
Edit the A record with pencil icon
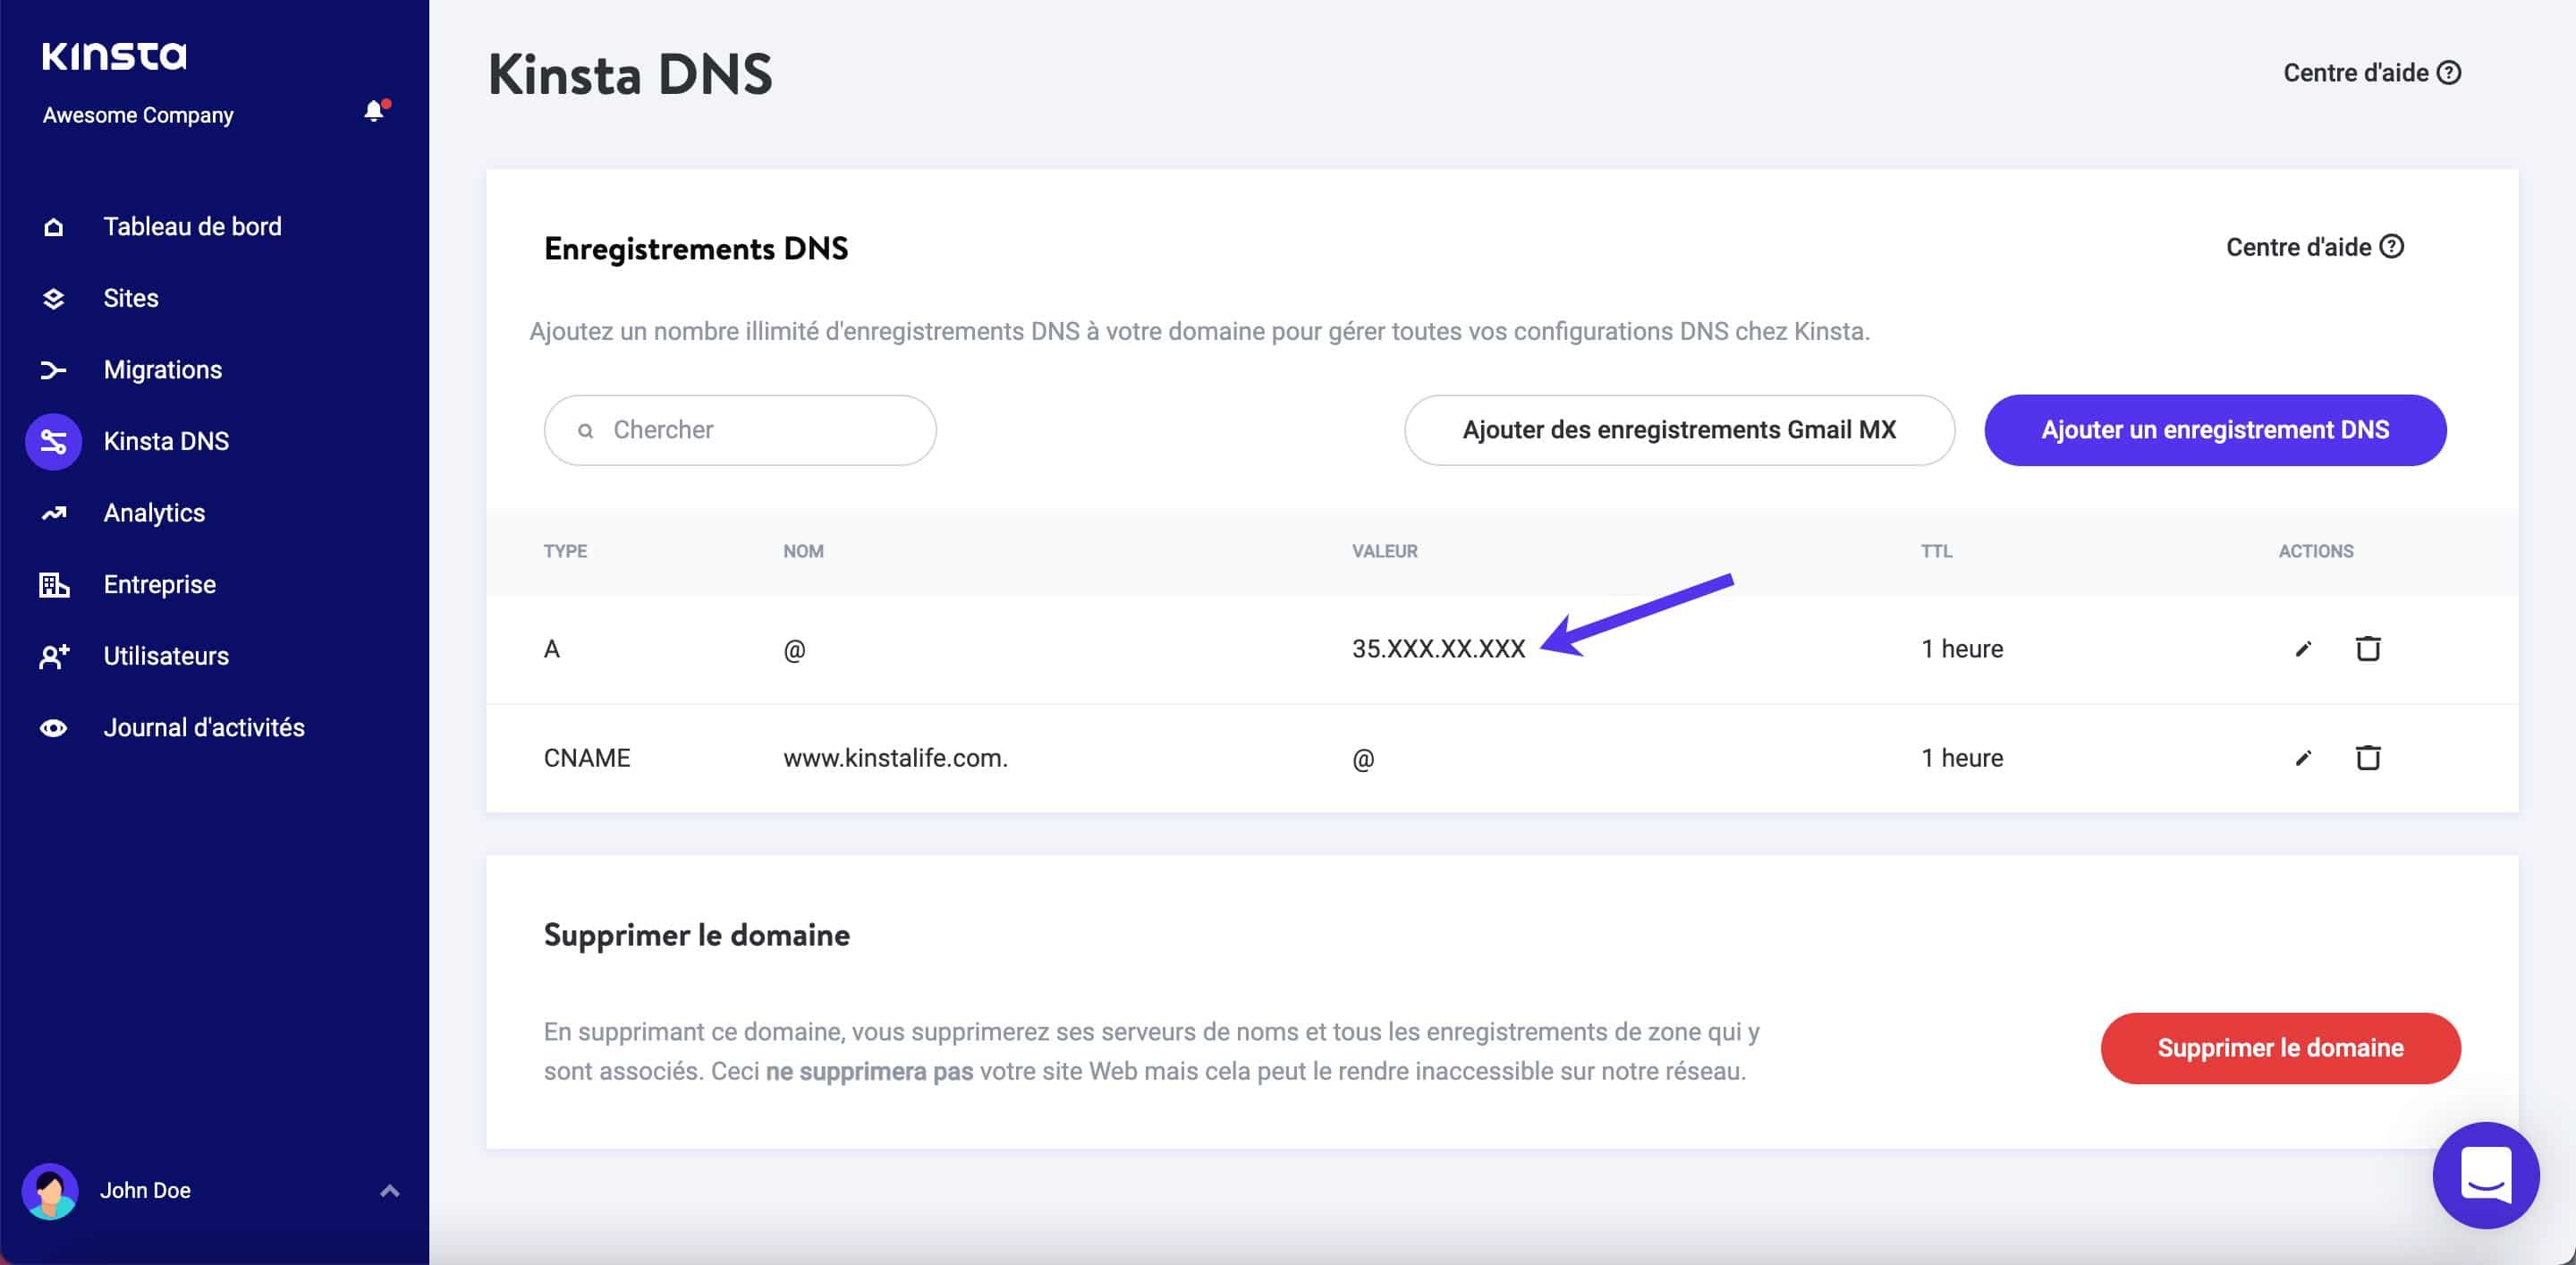pos(2303,649)
